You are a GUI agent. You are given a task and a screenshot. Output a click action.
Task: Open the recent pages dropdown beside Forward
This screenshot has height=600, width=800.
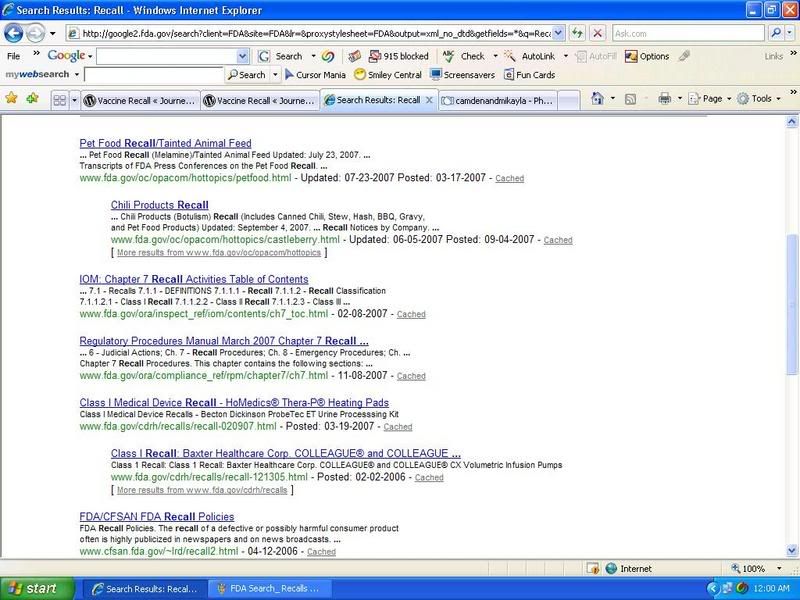(52, 34)
